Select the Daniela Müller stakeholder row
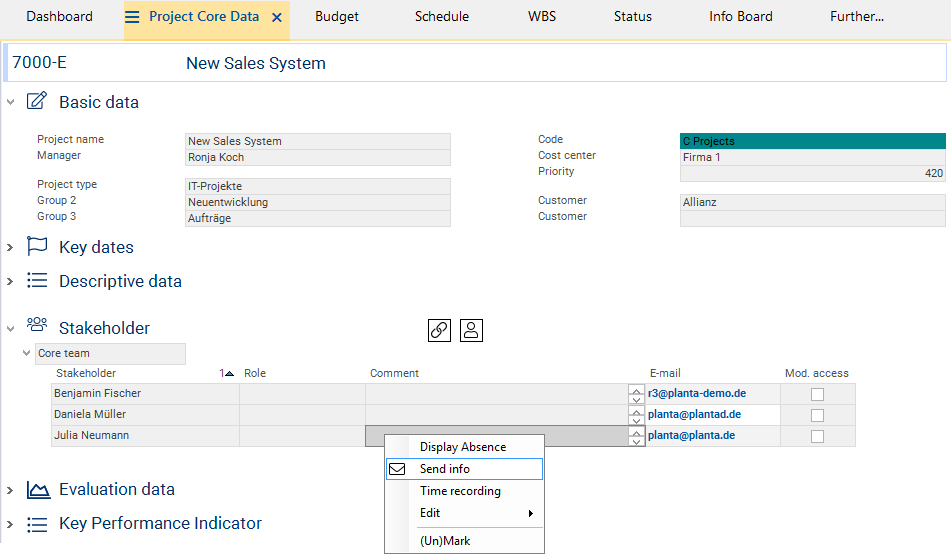 coord(145,415)
